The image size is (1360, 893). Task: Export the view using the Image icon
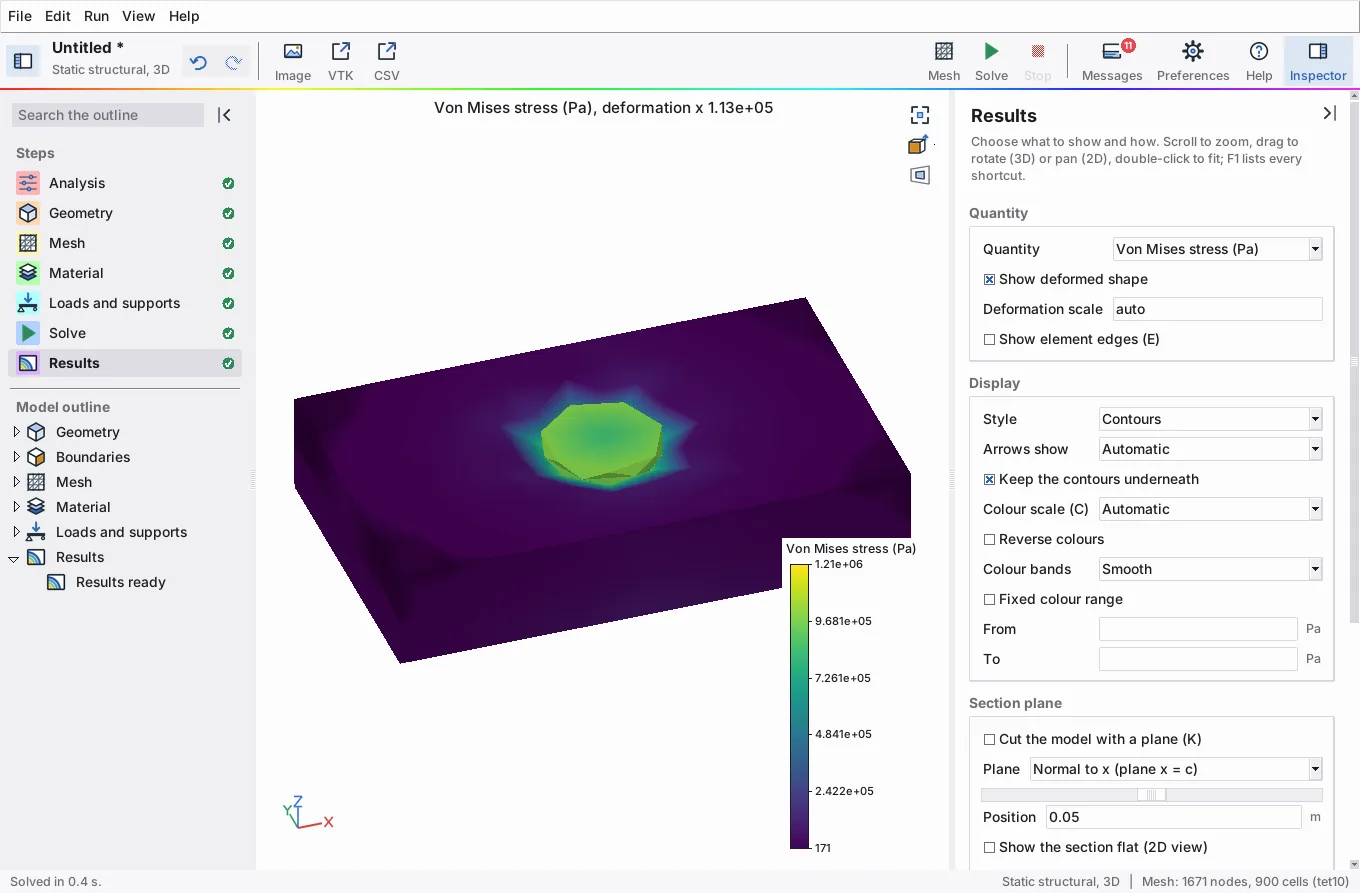[x=293, y=61]
